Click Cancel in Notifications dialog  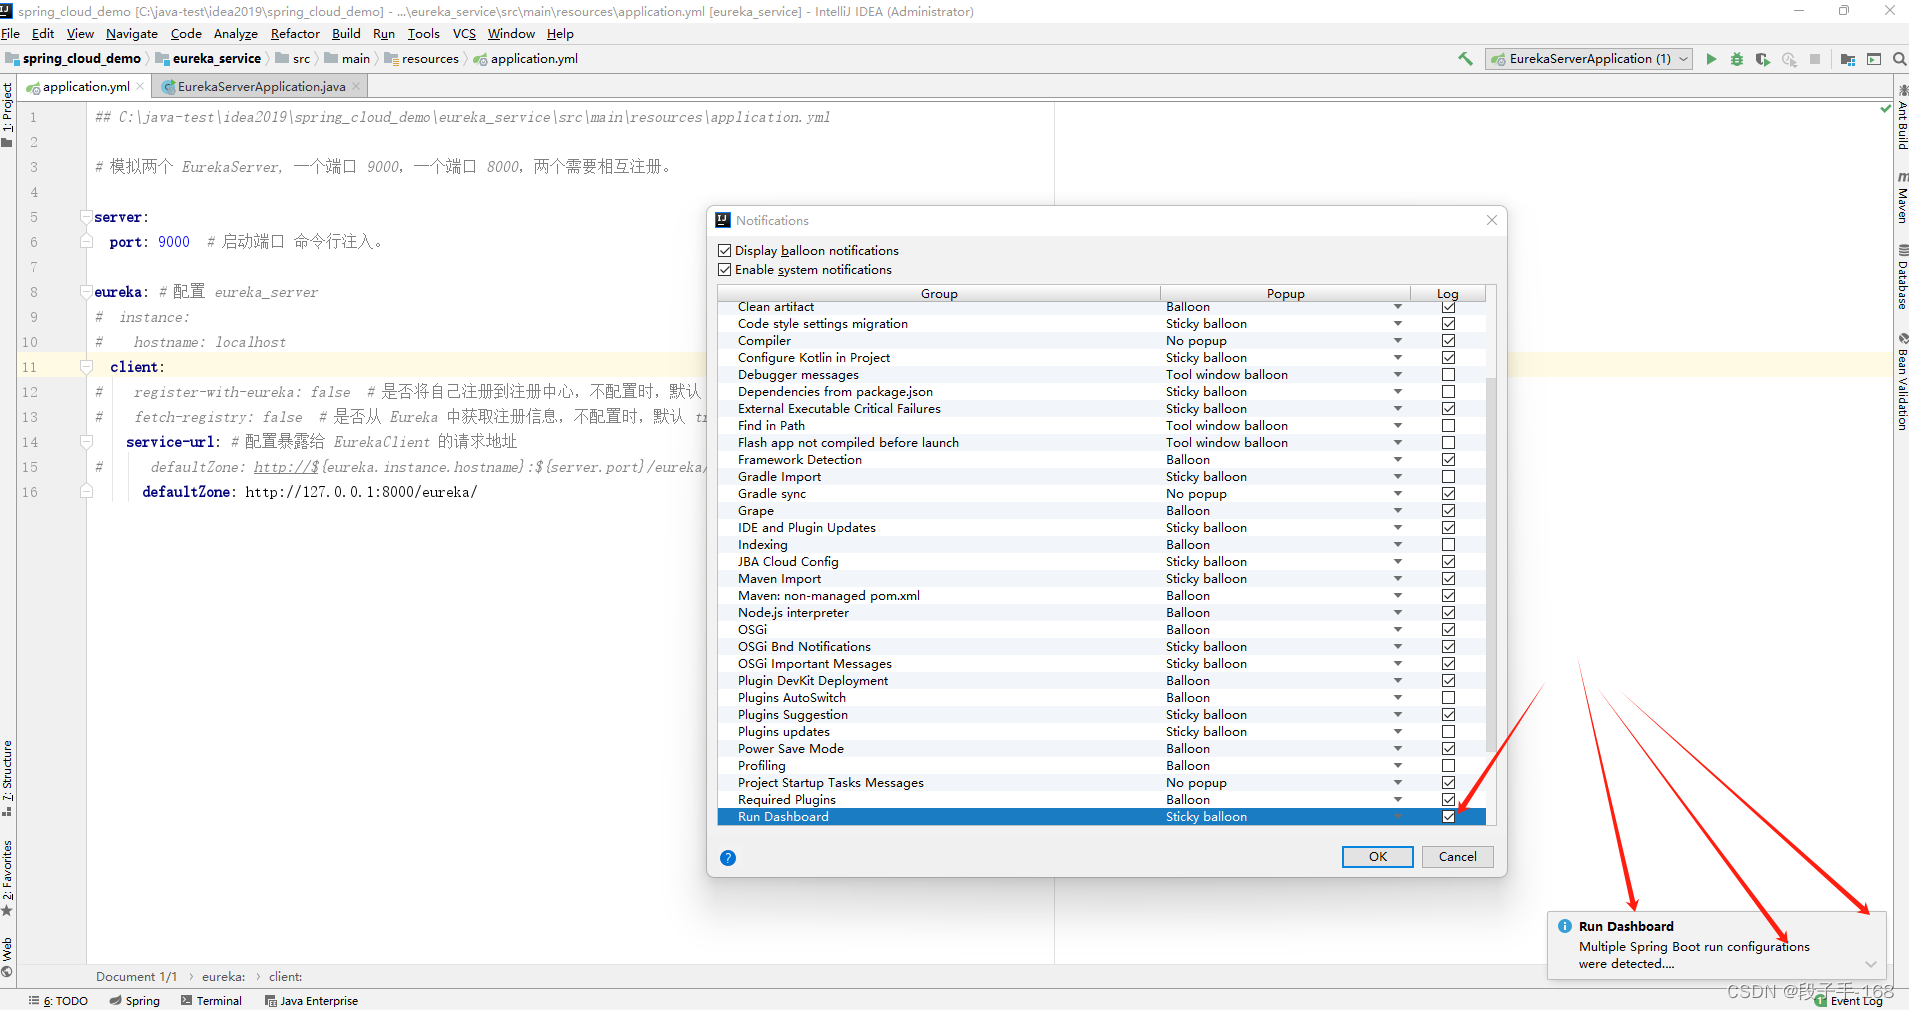click(x=1457, y=856)
